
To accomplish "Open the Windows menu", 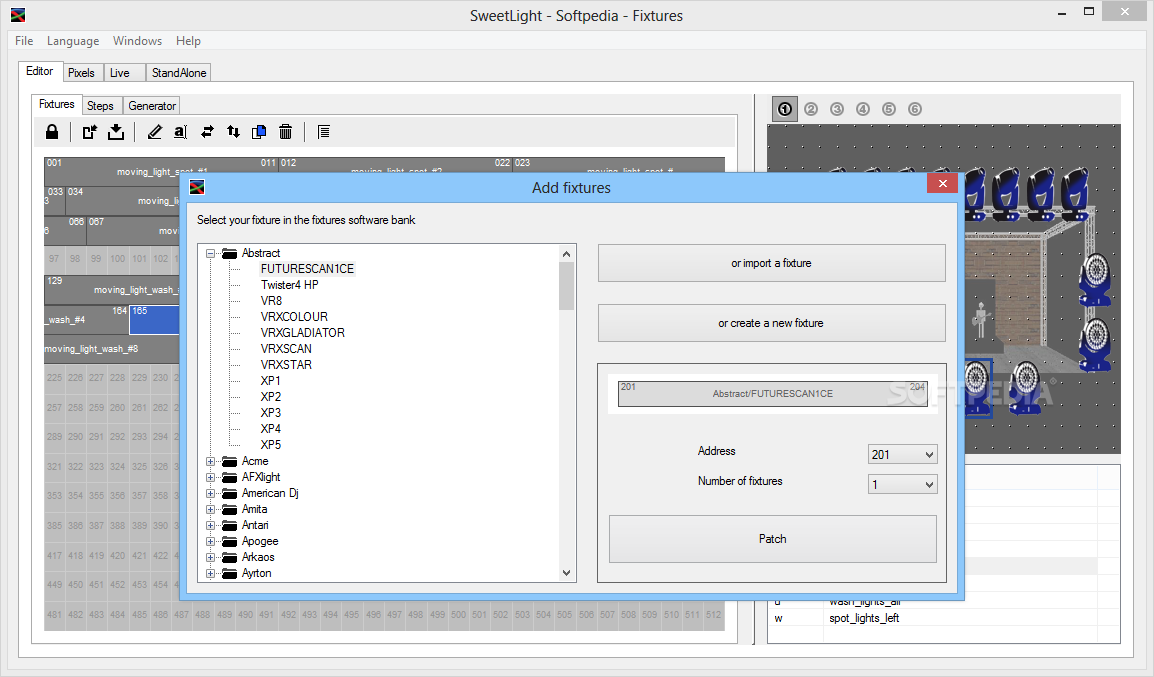I will pyautogui.click(x=137, y=40).
